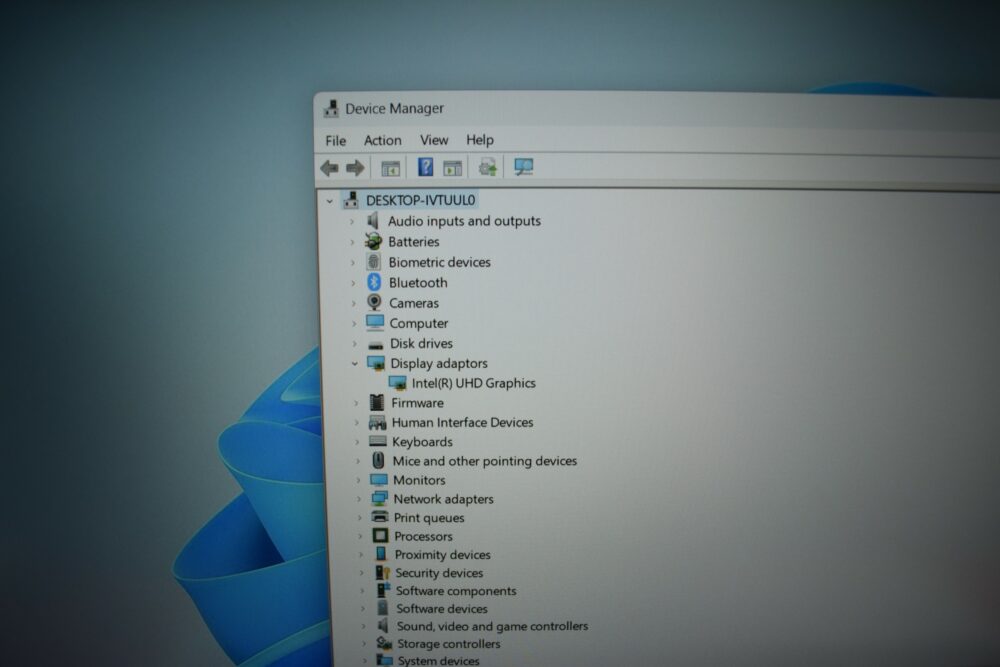Collapse the DESKTOP-IVTUUL0 root node

[x=330, y=201]
